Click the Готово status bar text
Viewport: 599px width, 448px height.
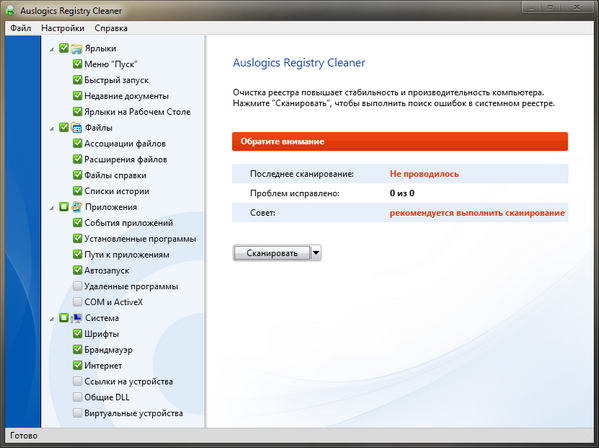pyautogui.click(x=24, y=435)
